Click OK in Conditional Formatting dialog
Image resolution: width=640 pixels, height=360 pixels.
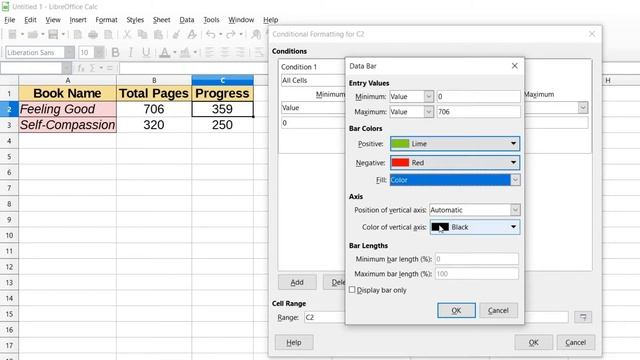click(x=533, y=342)
